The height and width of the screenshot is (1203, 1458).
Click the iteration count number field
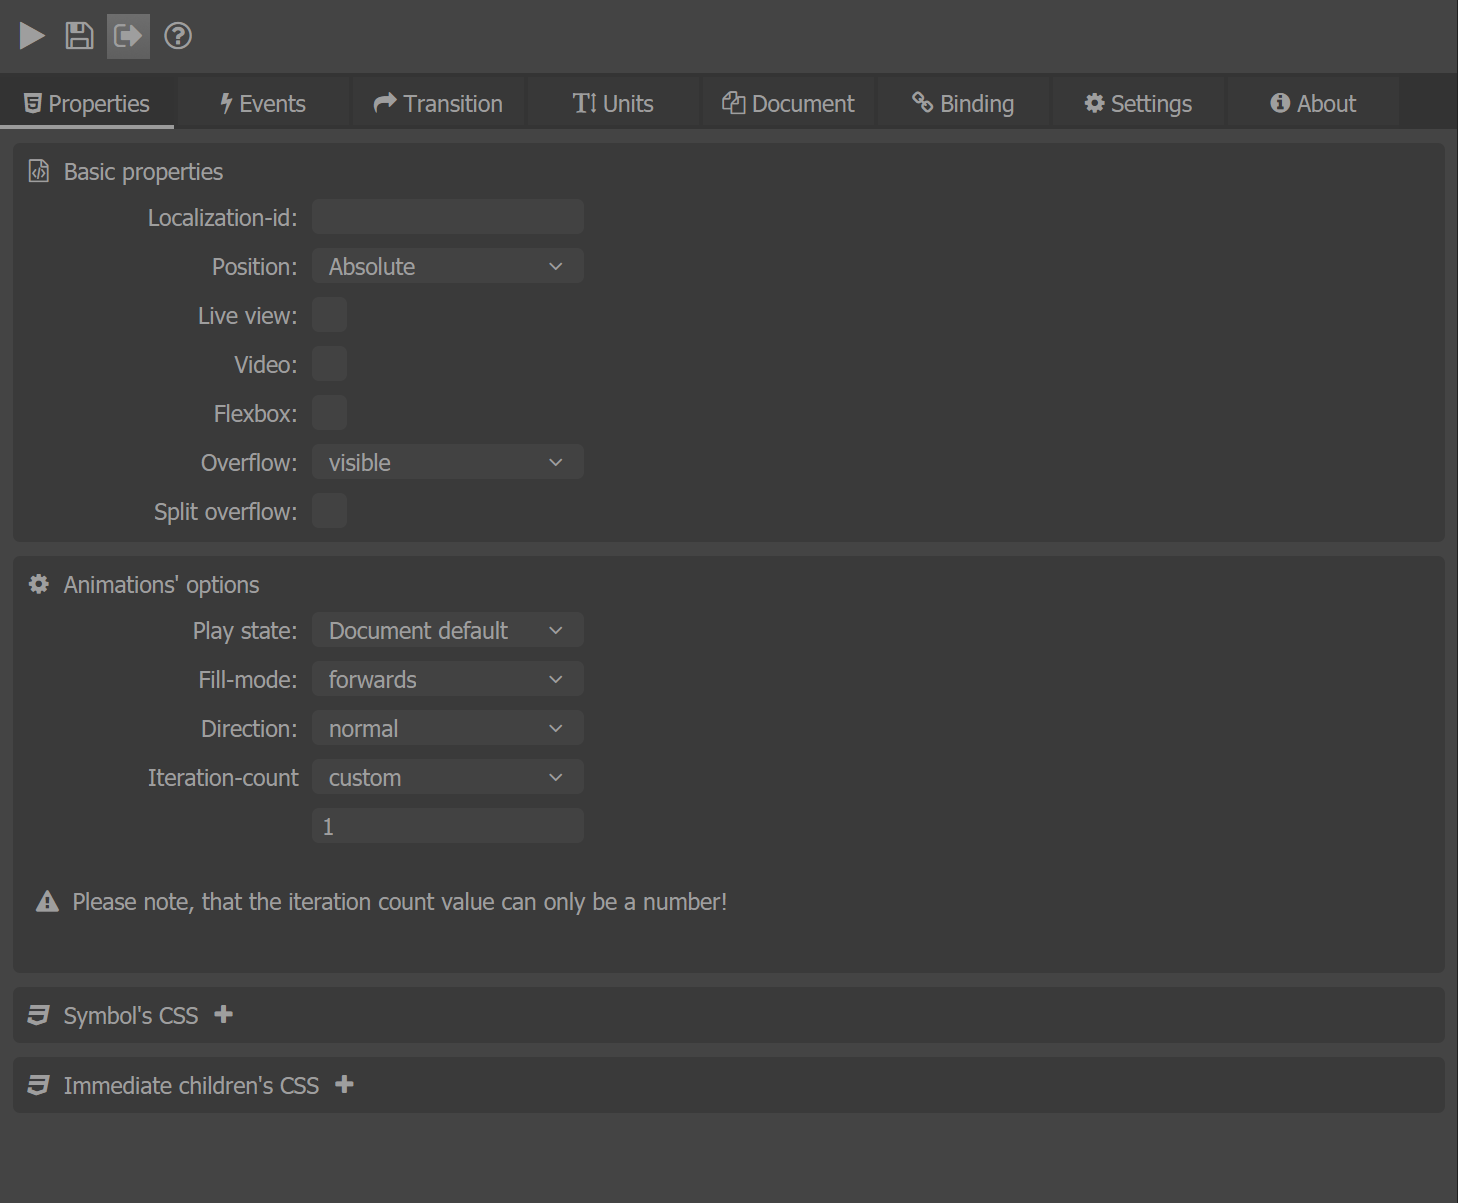coord(448,826)
